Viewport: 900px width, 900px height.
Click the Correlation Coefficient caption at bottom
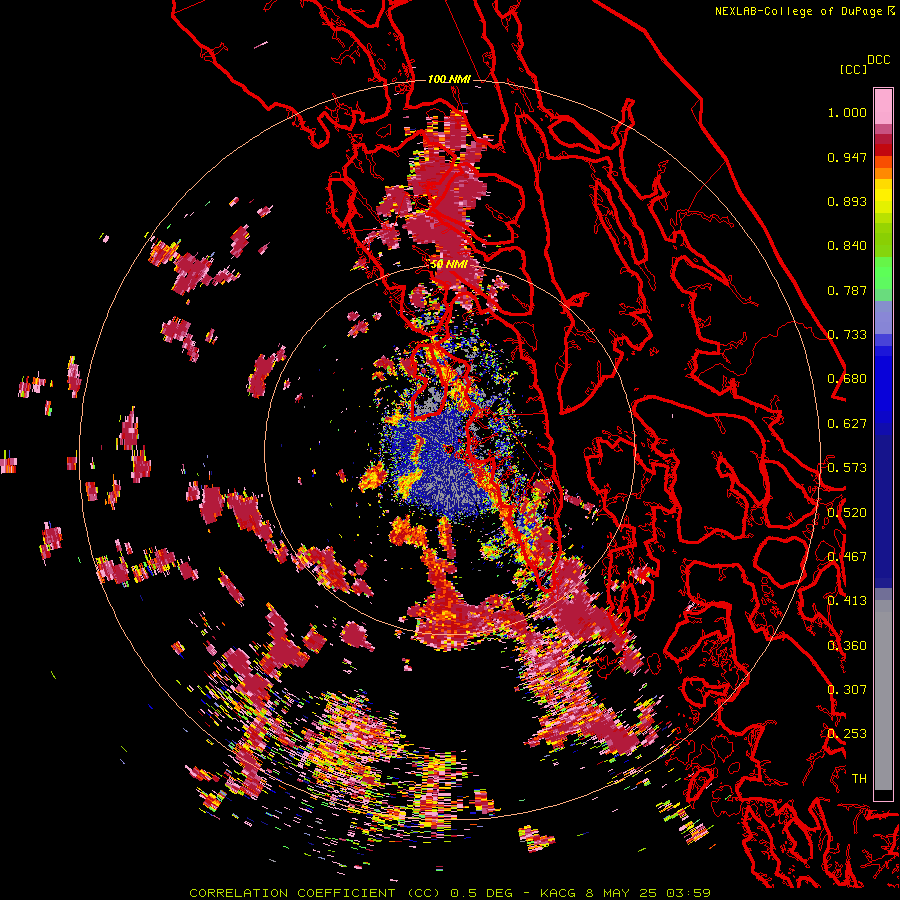(x=450, y=893)
